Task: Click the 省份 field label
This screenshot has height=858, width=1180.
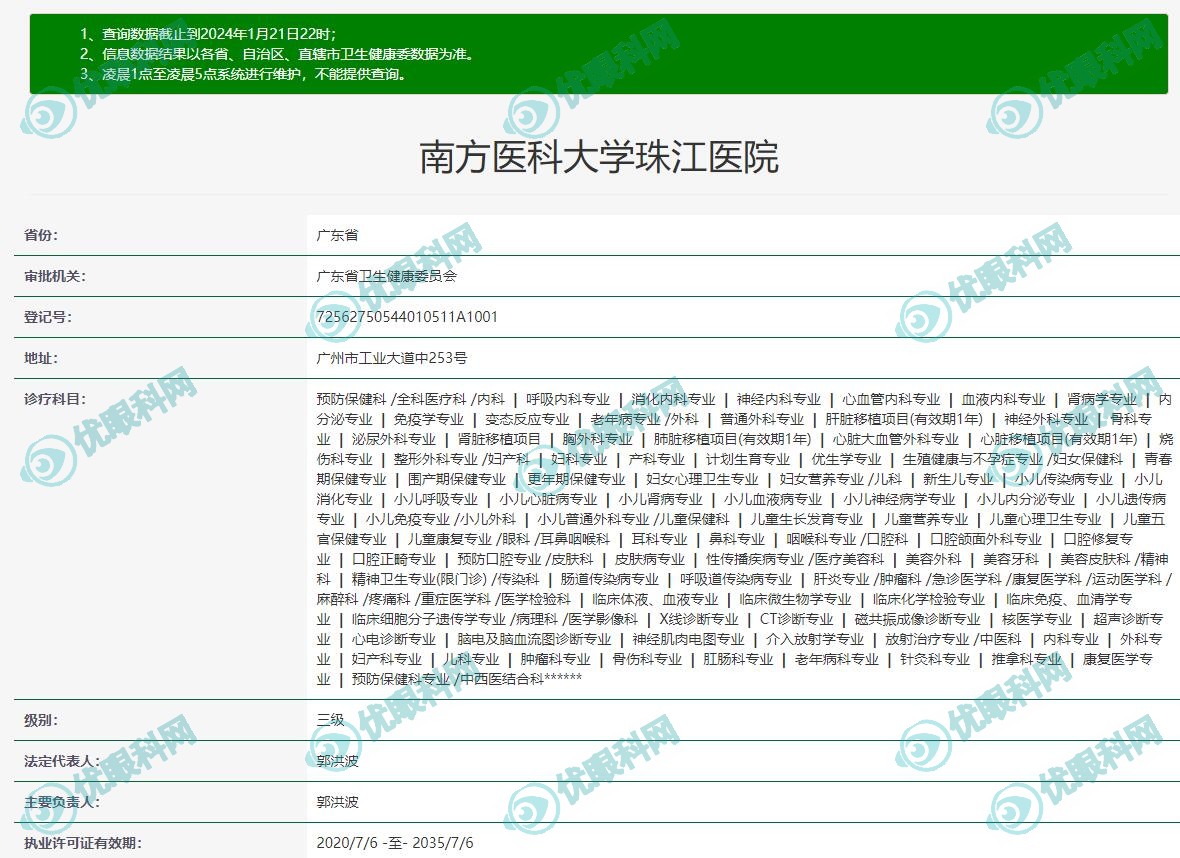Action: (x=41, y=235)
